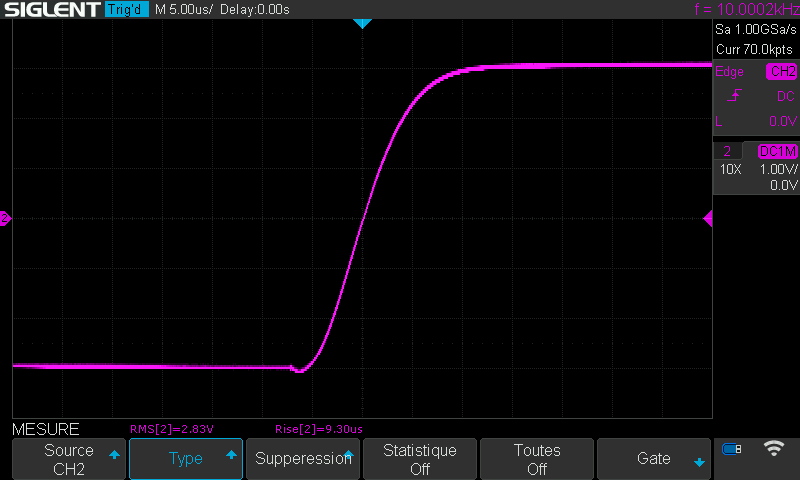Screen dimensions: 800x480
Task: Click the SIGLENT logo
Action: 51,10
